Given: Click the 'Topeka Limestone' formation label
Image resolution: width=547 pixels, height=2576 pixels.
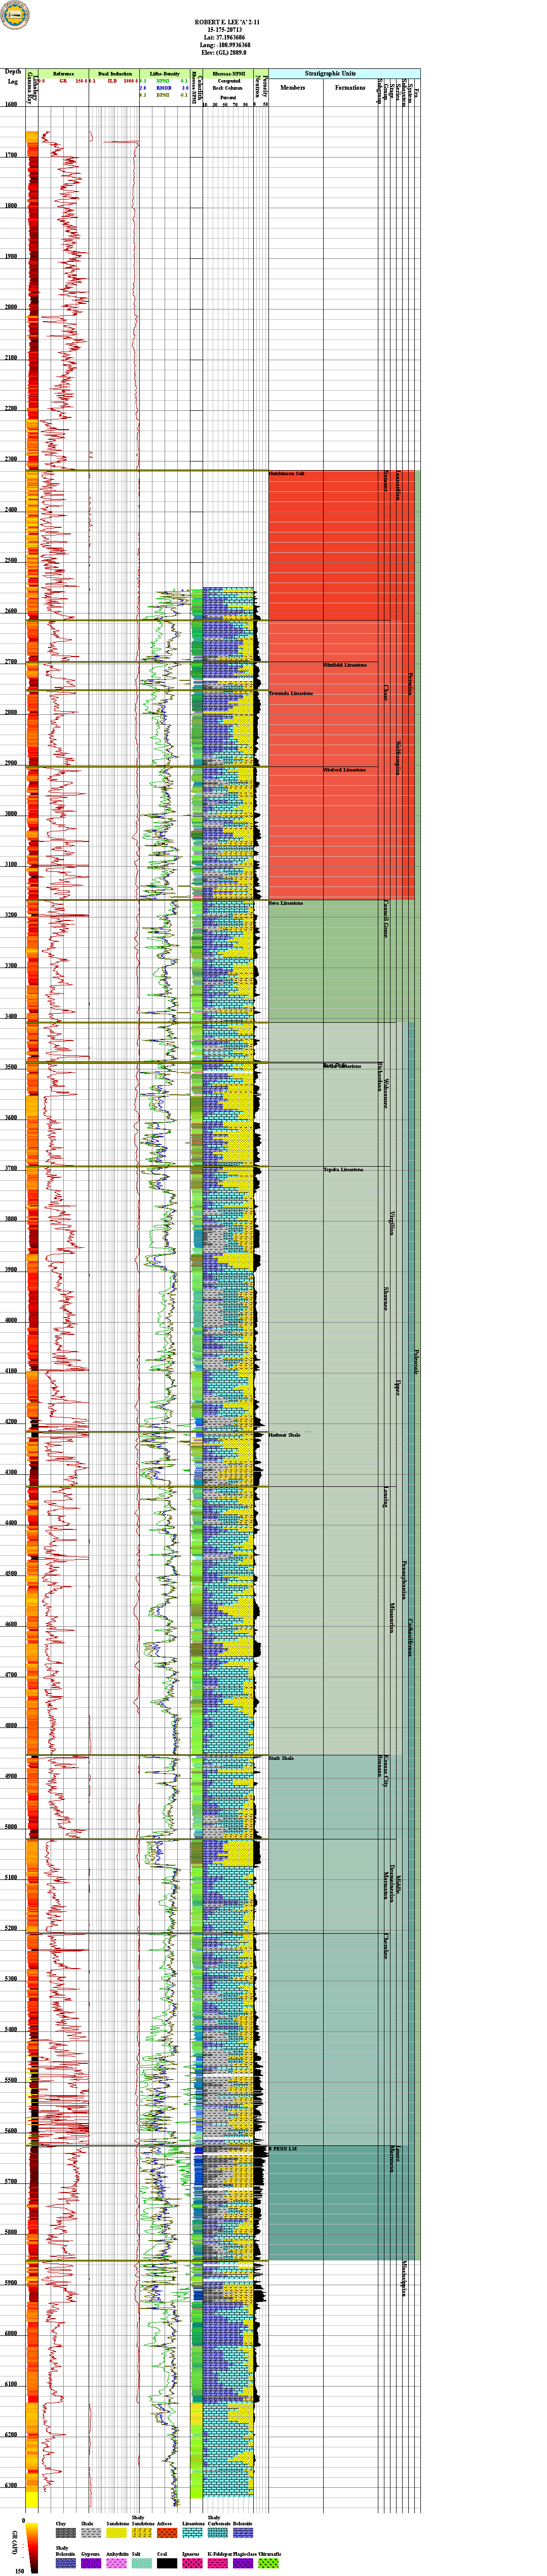Looking at the screenshot, I should pyautogui.click(x=343, y=1169).
